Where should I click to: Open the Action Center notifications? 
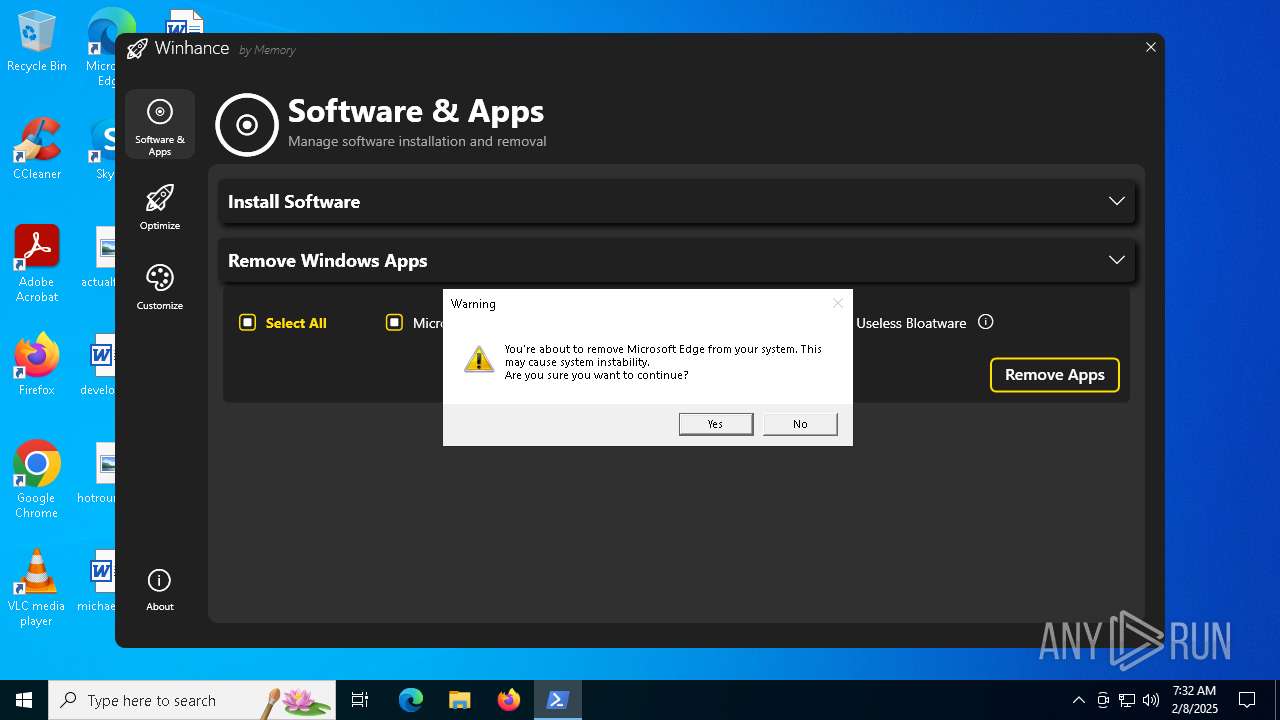pyautogui.click(x=1247, y=700)
